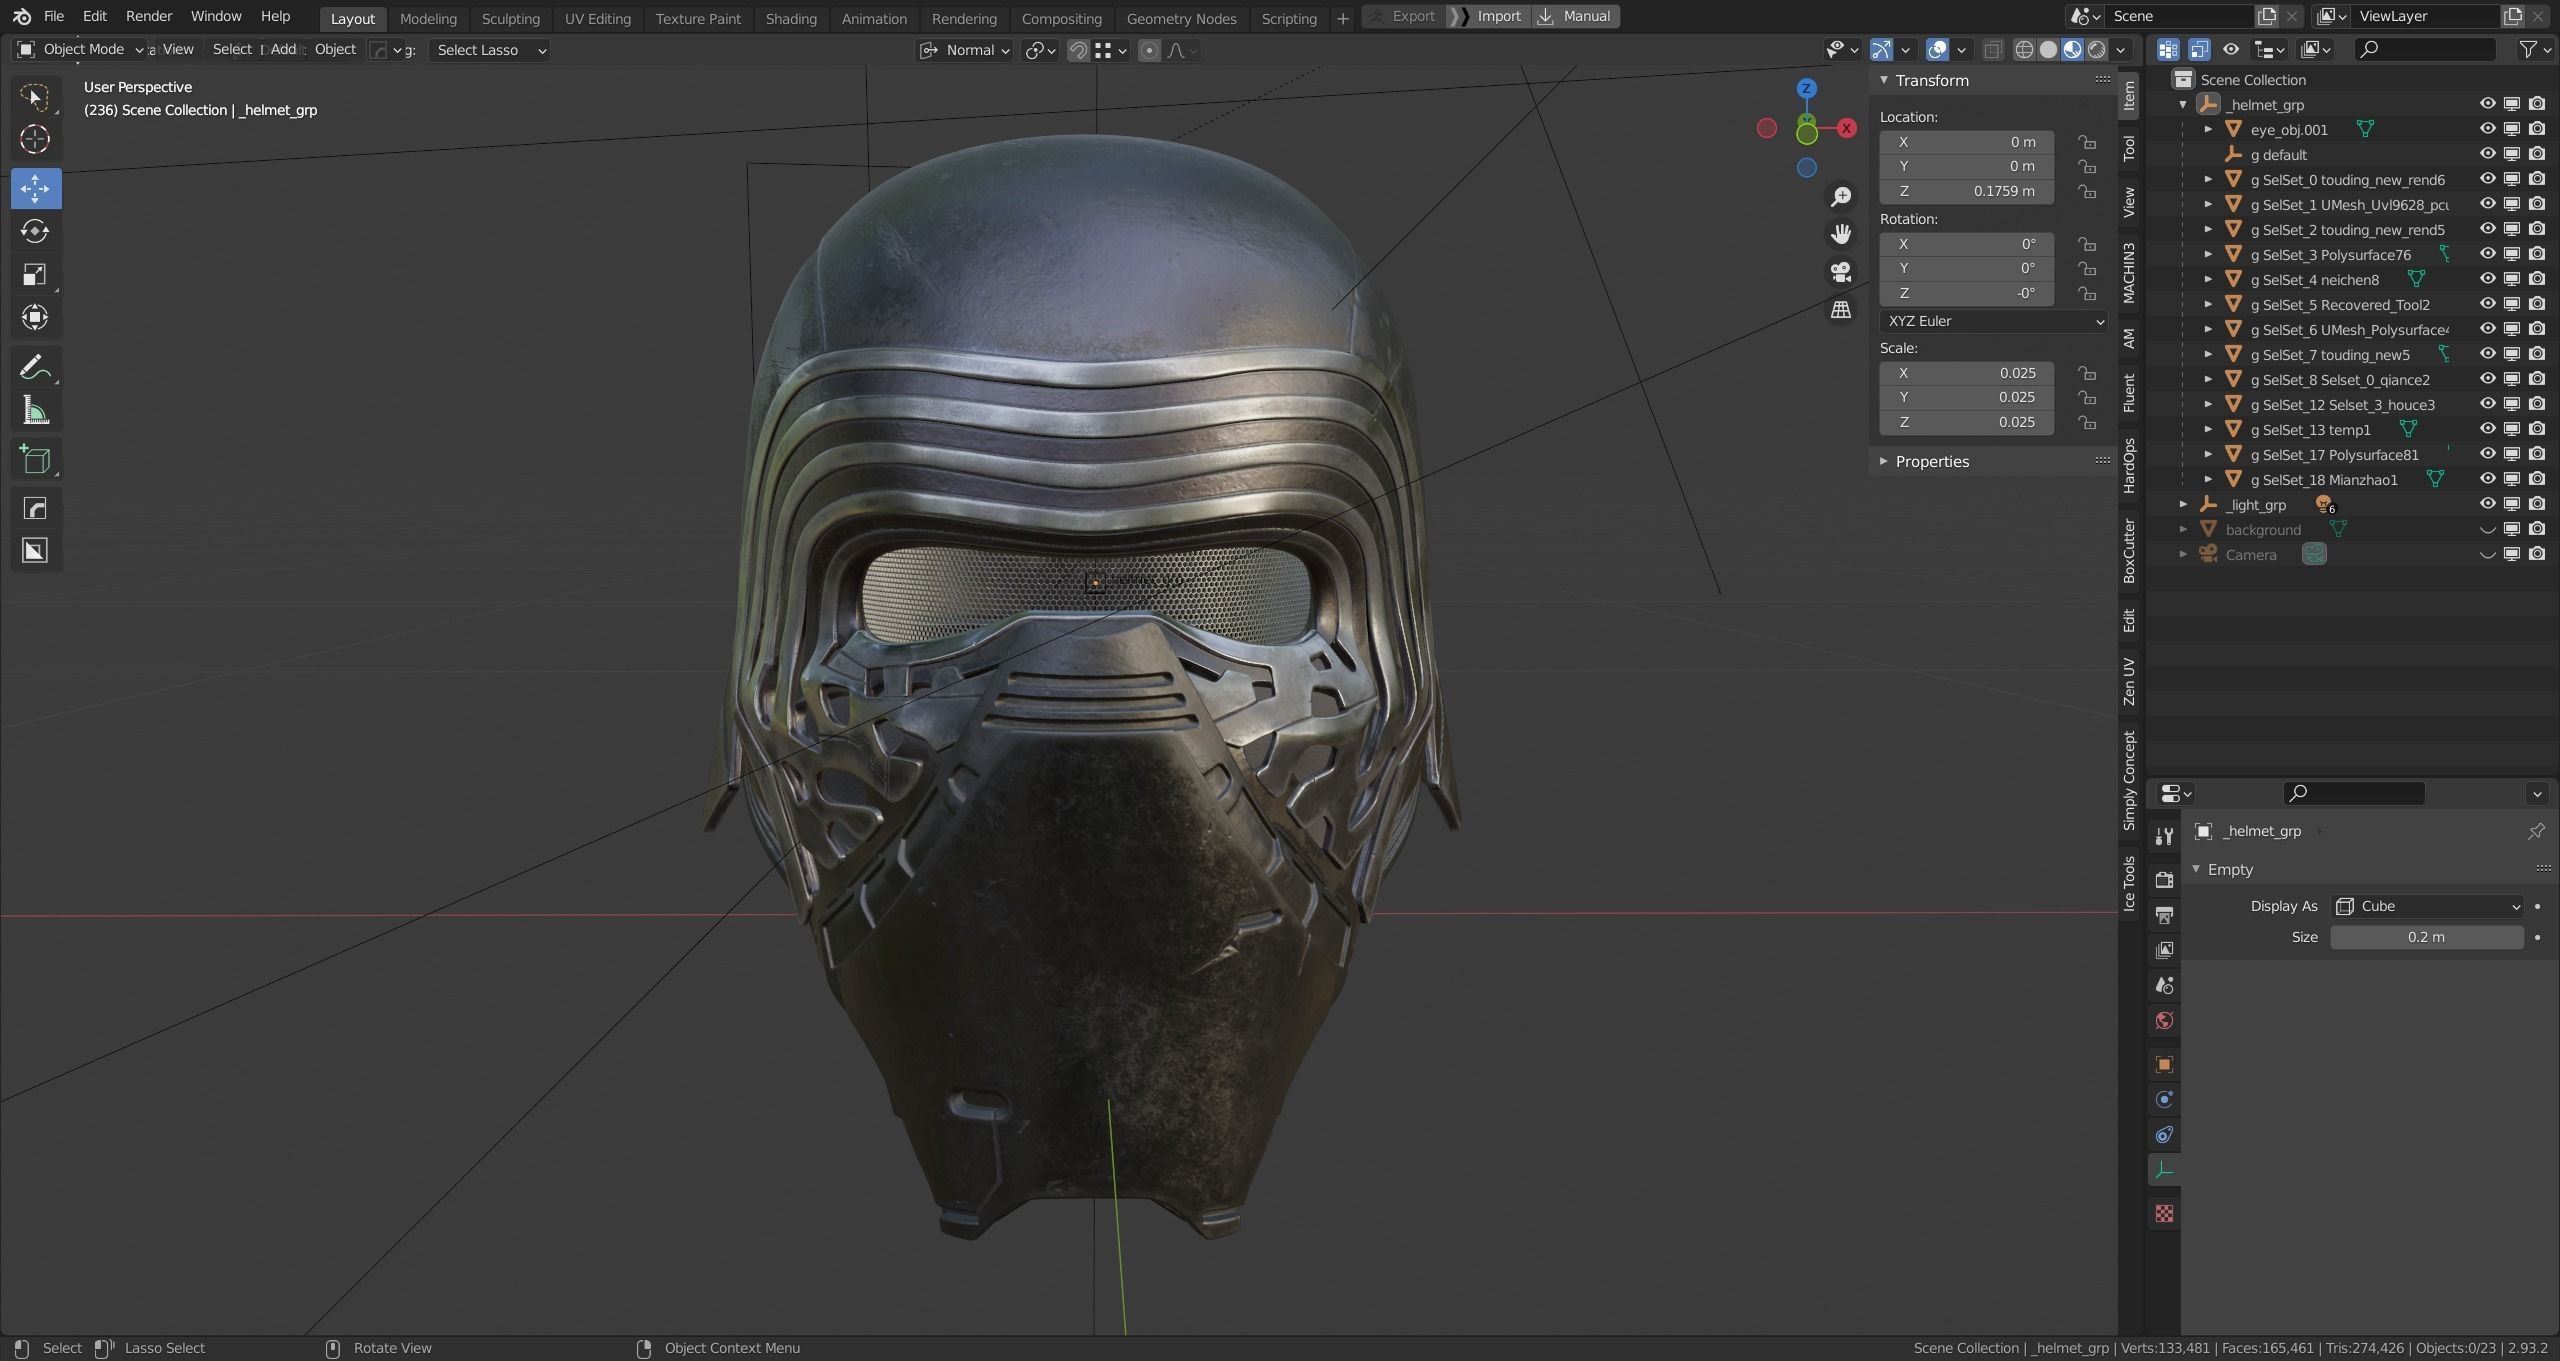Screen dimensions: 2560x1361
Task: Open Render properties tab
Action: [x=2164, y=880]
